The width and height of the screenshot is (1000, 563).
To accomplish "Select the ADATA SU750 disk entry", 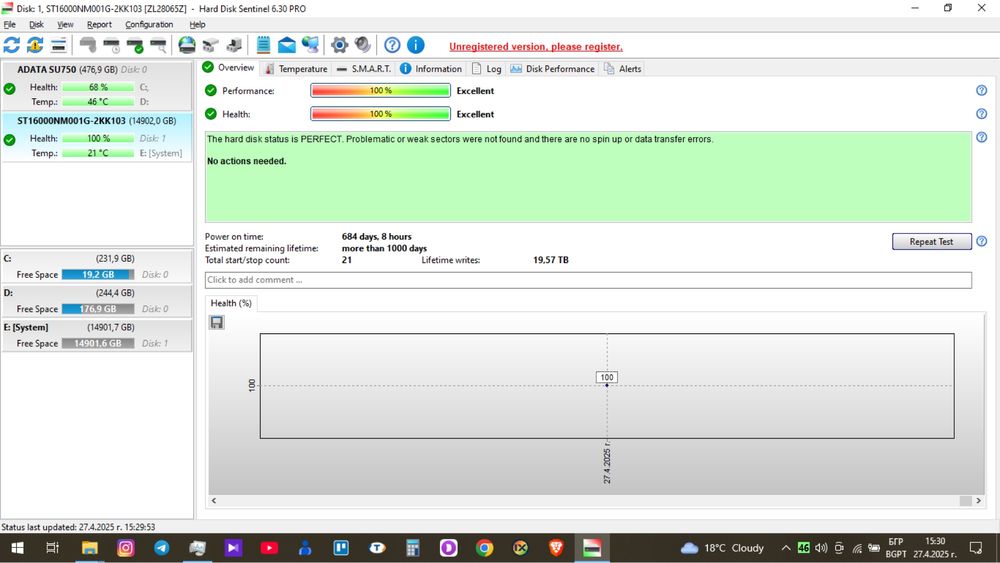I will click(97, 85).
